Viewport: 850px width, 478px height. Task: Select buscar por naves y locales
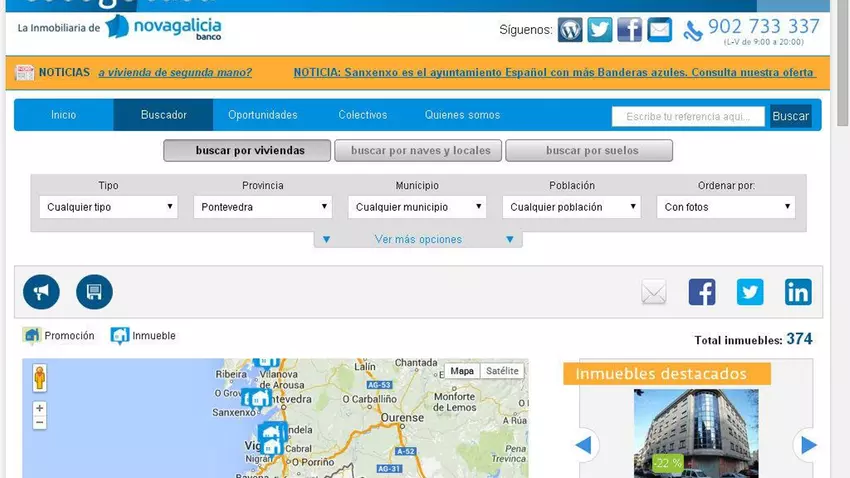point(418,151)
